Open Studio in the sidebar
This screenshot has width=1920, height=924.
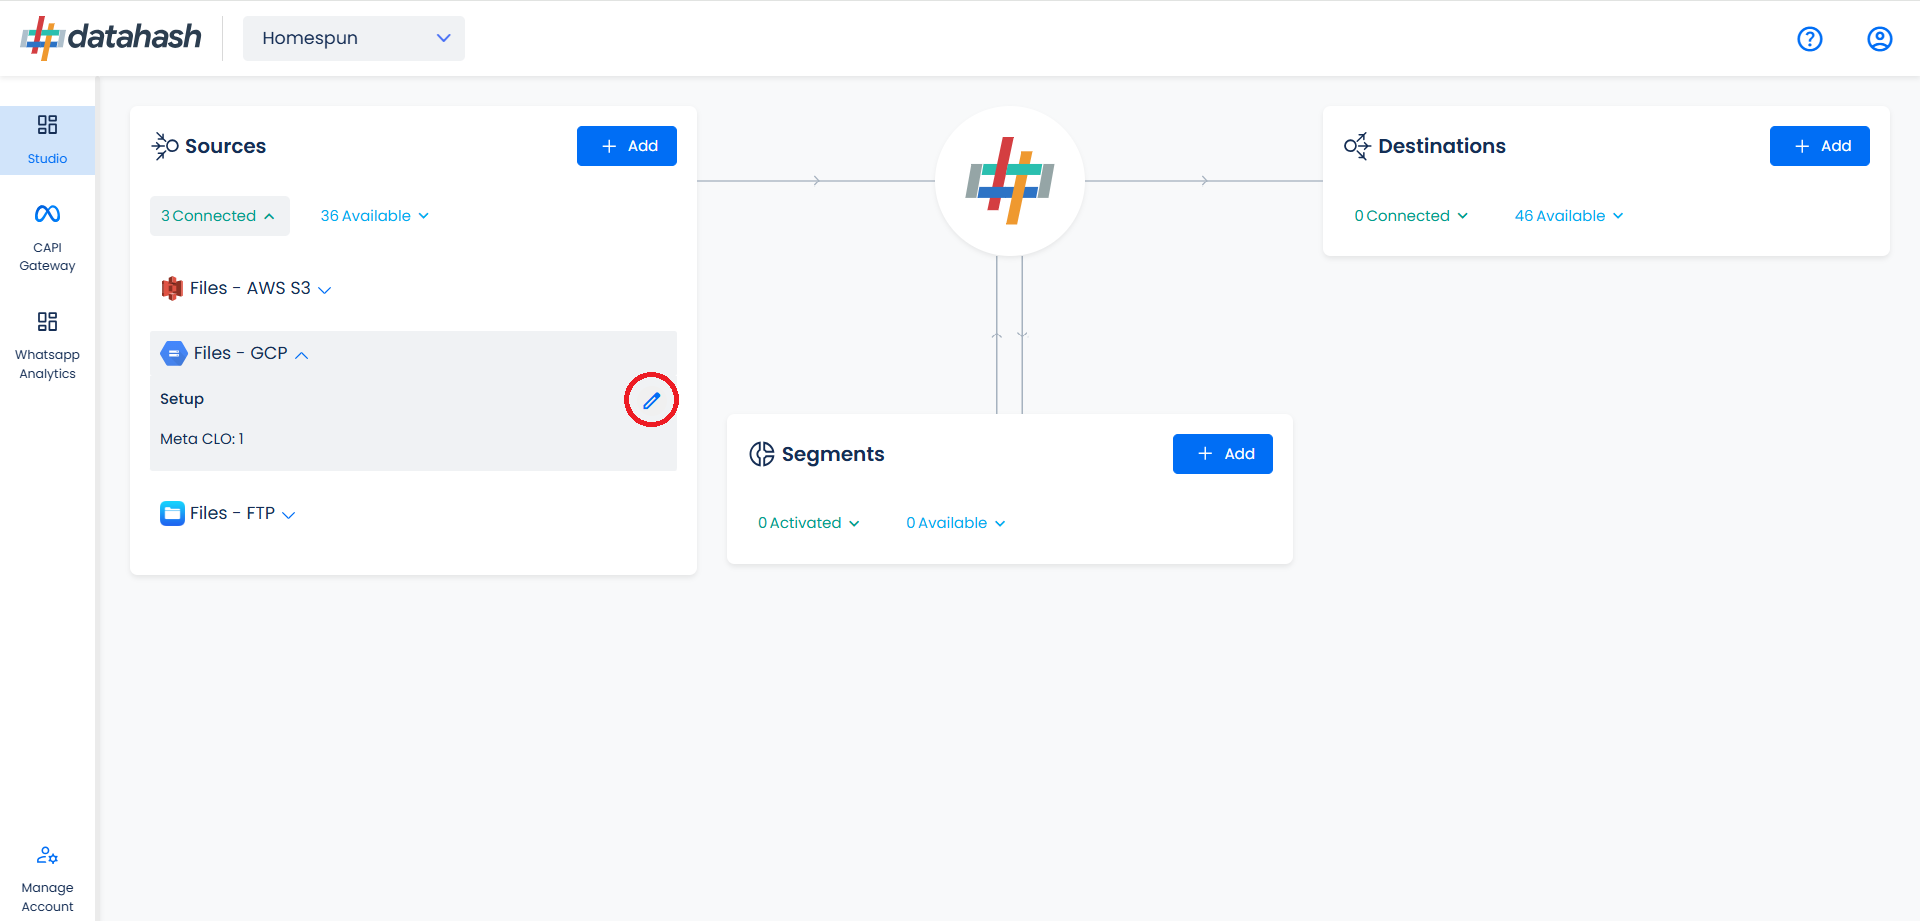(47, 140)
